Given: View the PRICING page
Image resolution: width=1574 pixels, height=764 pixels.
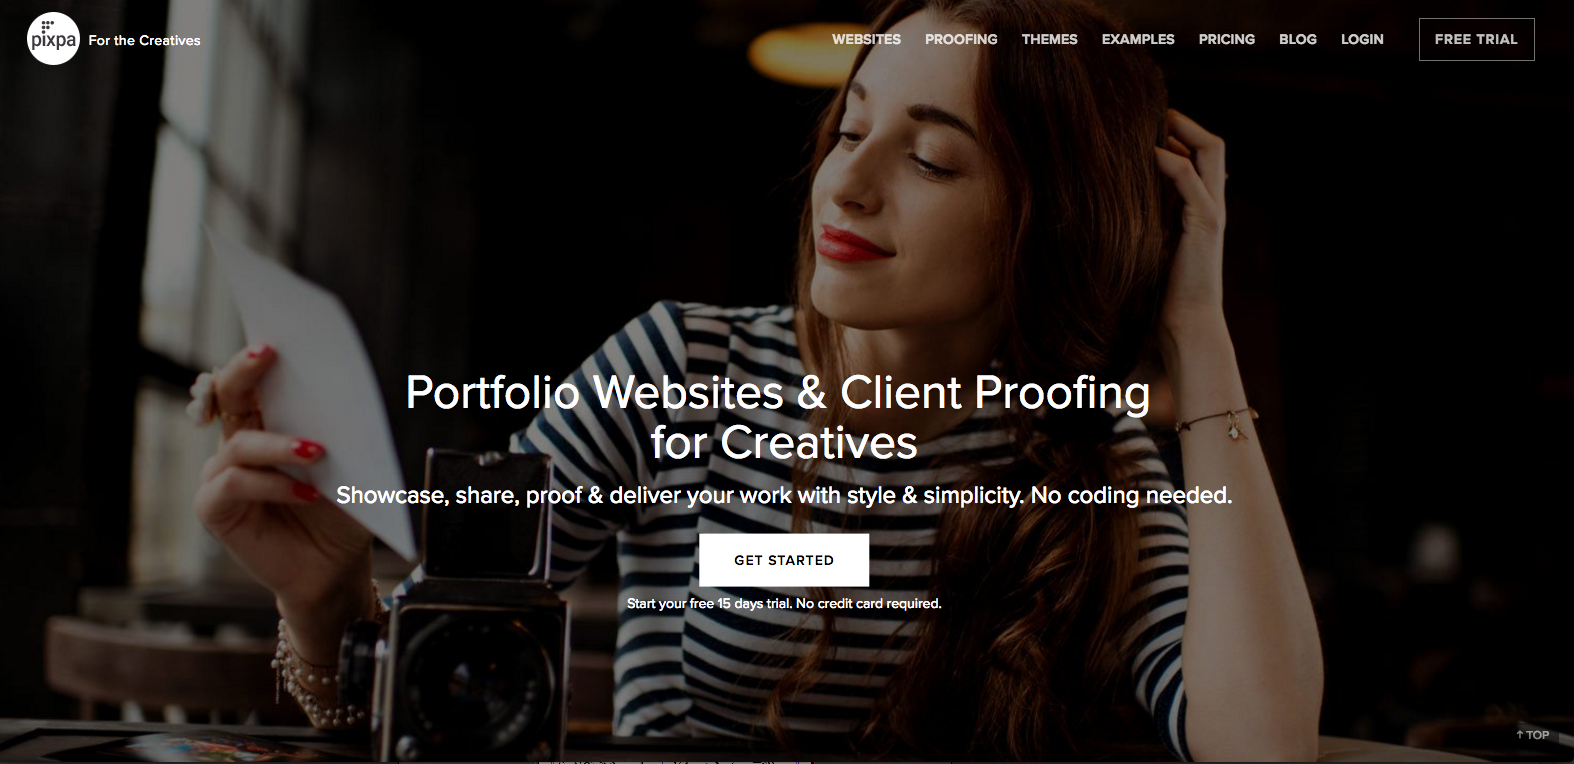Looking at the screenshot, I should (x=1226, y=39).
